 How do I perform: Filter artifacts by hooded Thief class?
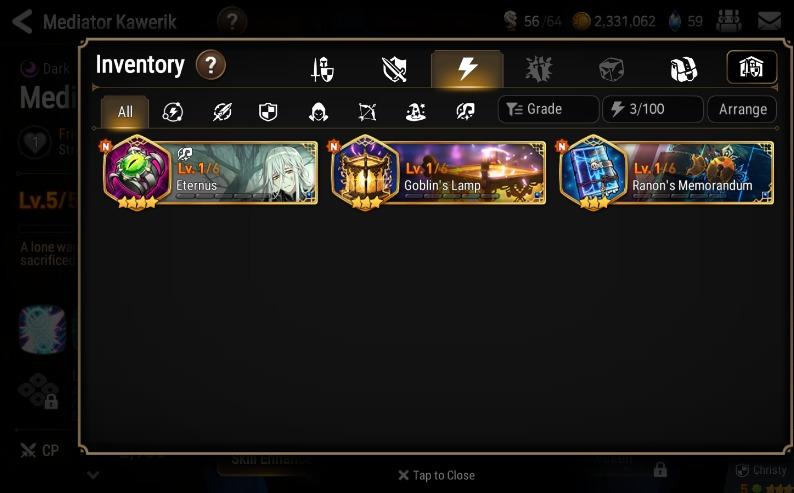point(318,112)
